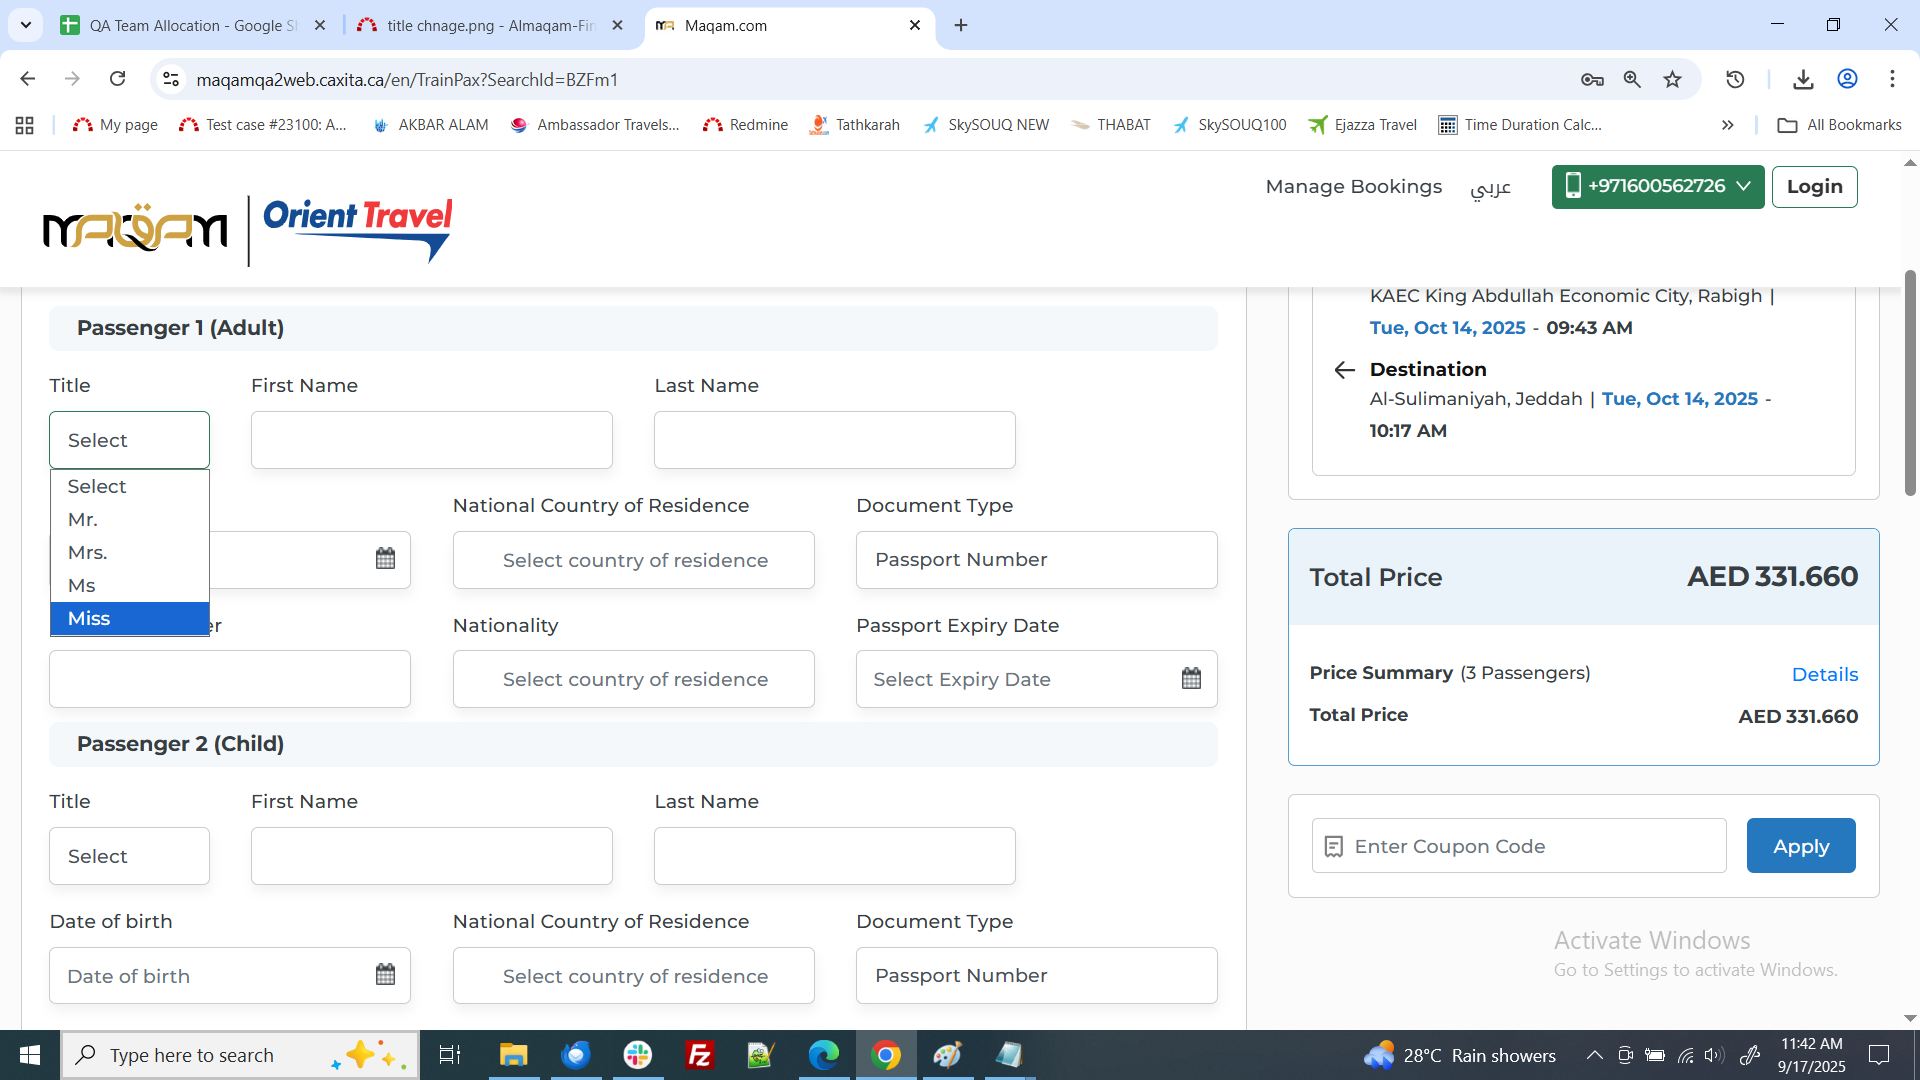
Task: Click the saved passwords key icon
Action: [1592, 80]
